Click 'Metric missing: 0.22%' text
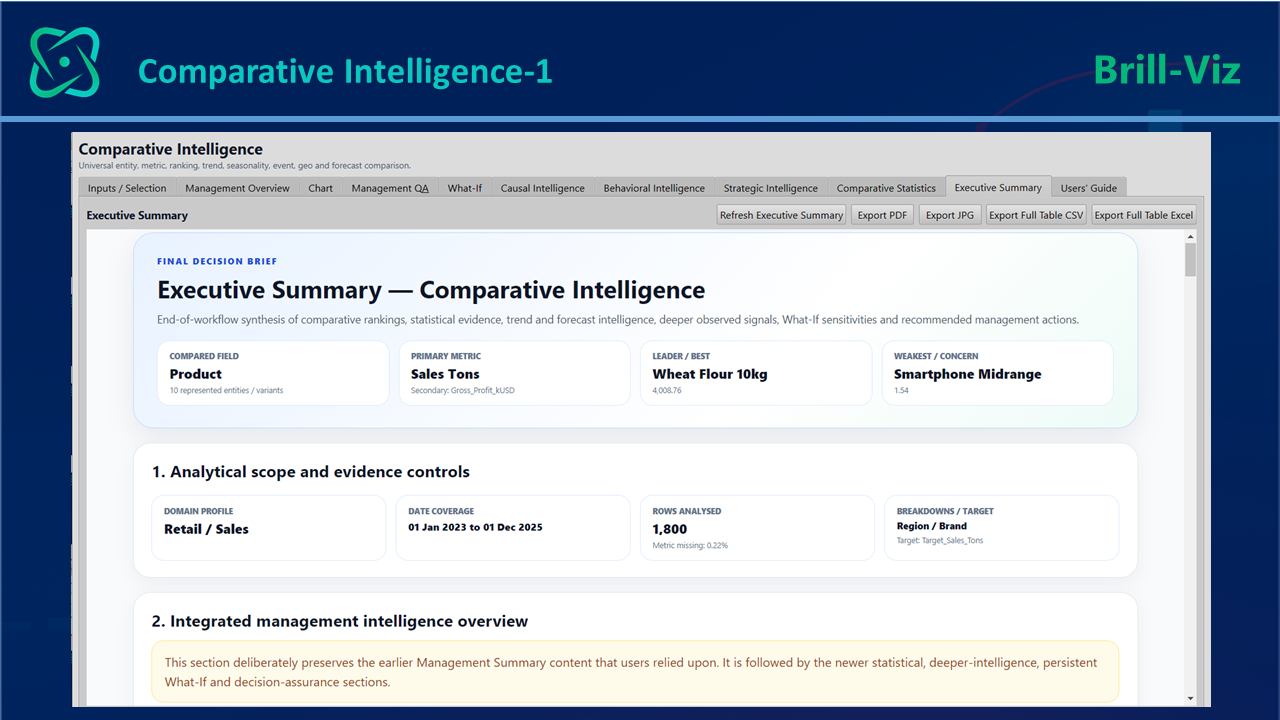This screenshot has width=1280, height=720. click(690, 545)
